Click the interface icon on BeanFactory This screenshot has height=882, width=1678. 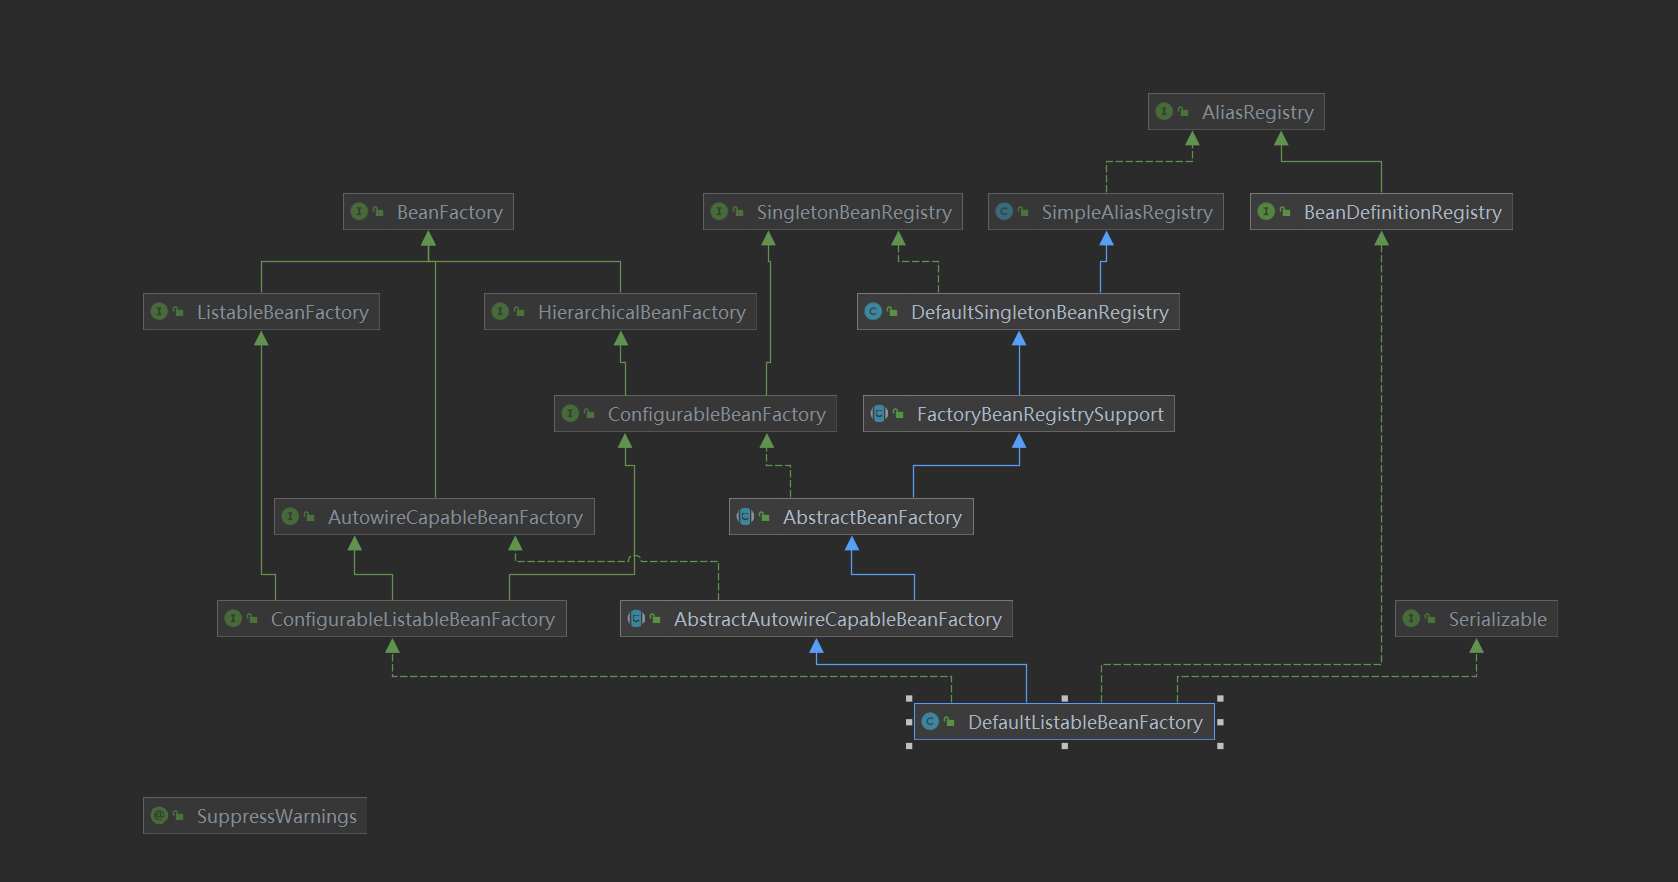pyautogui.click(x=359, y=211)
